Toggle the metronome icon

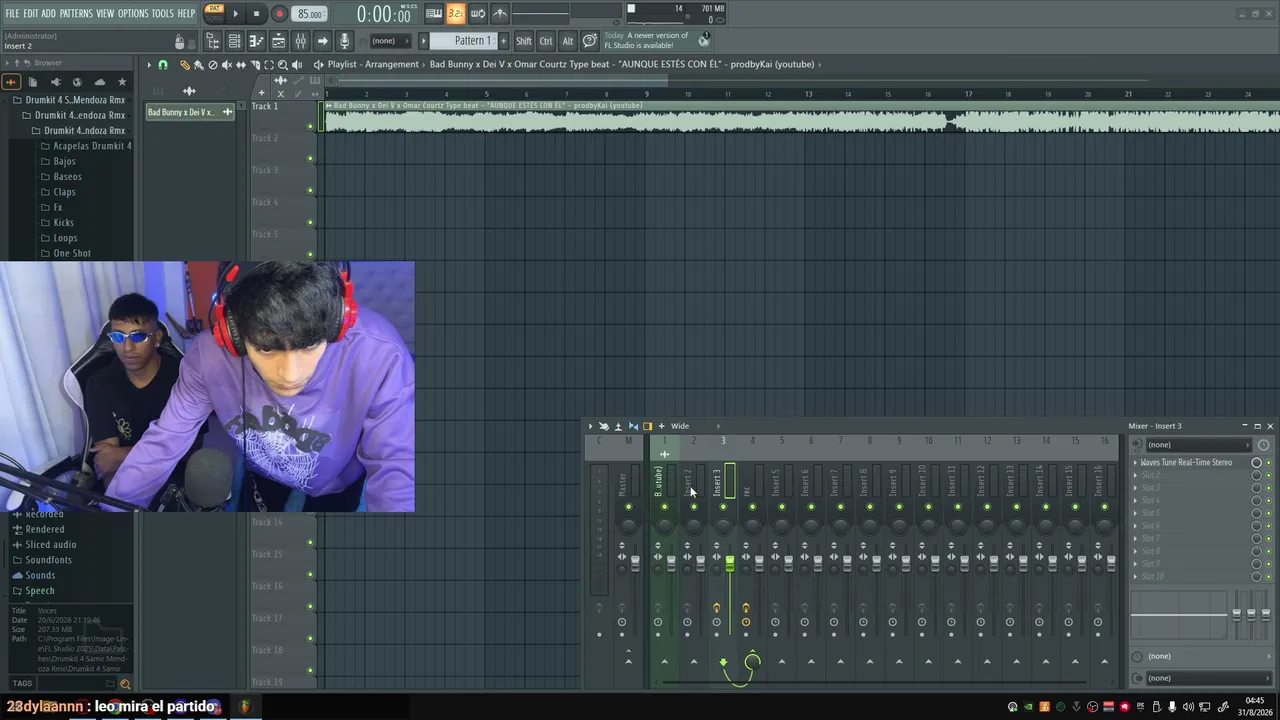tap(500, 14)
